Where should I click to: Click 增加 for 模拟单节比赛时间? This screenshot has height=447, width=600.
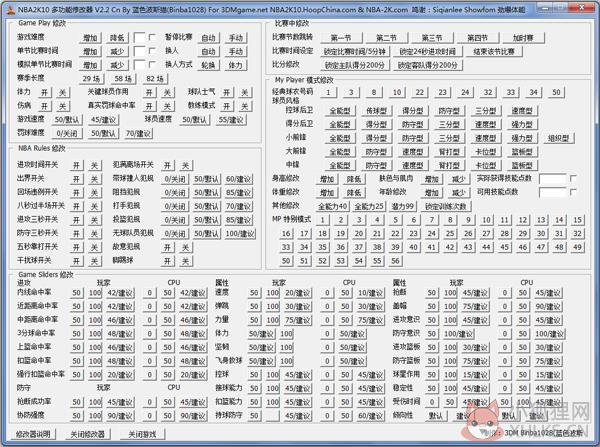coord(91,65)
